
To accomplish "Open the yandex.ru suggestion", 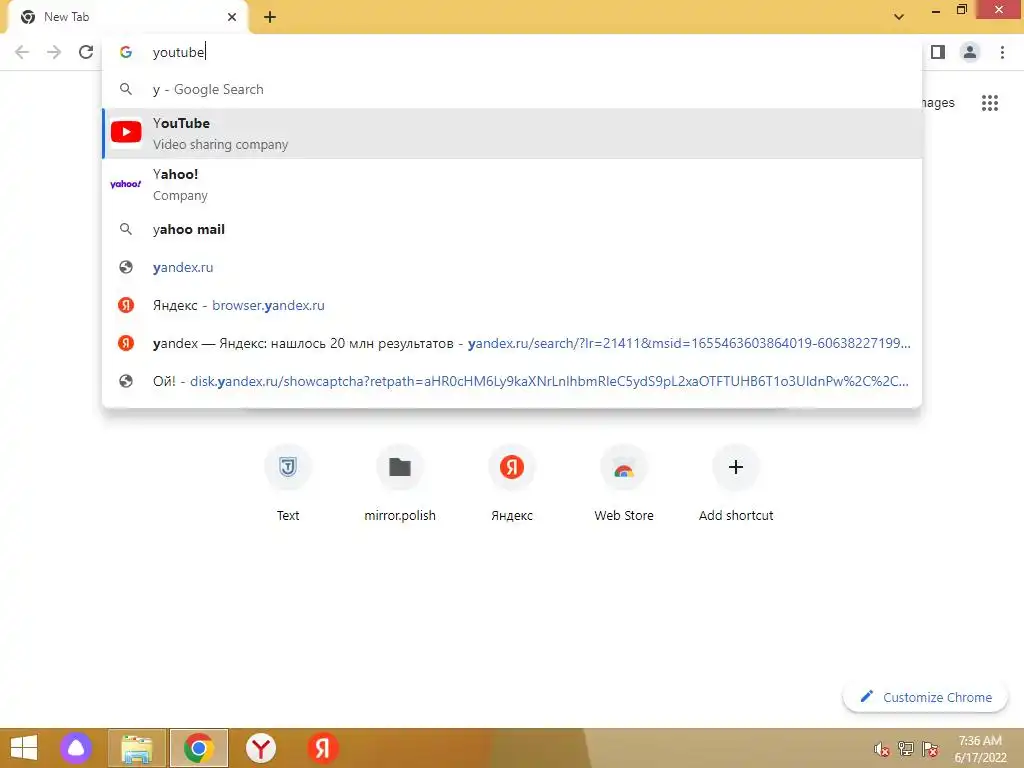I will tap(512, 267).
